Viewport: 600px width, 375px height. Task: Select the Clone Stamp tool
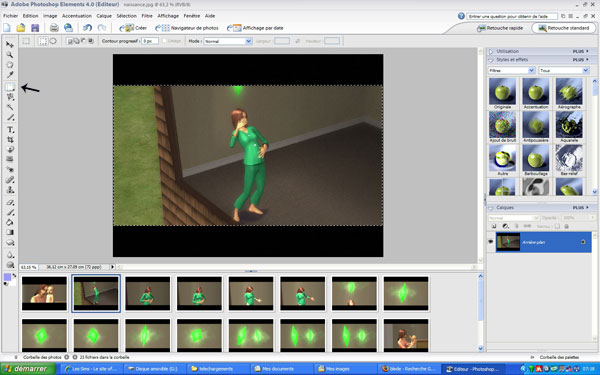(x=10, y=190)
